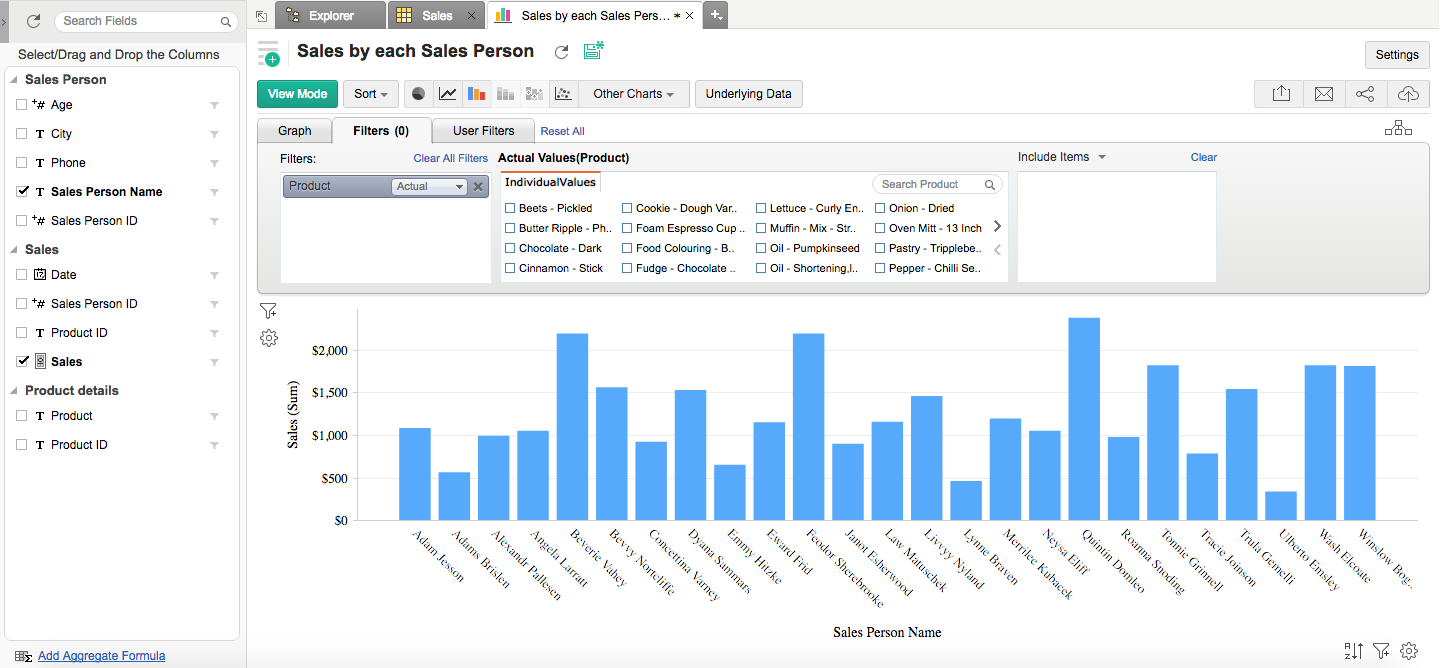Click the filter funnel icon above the Y-axis
Viewport: 1440px width, 668px height.
point(268,311)
